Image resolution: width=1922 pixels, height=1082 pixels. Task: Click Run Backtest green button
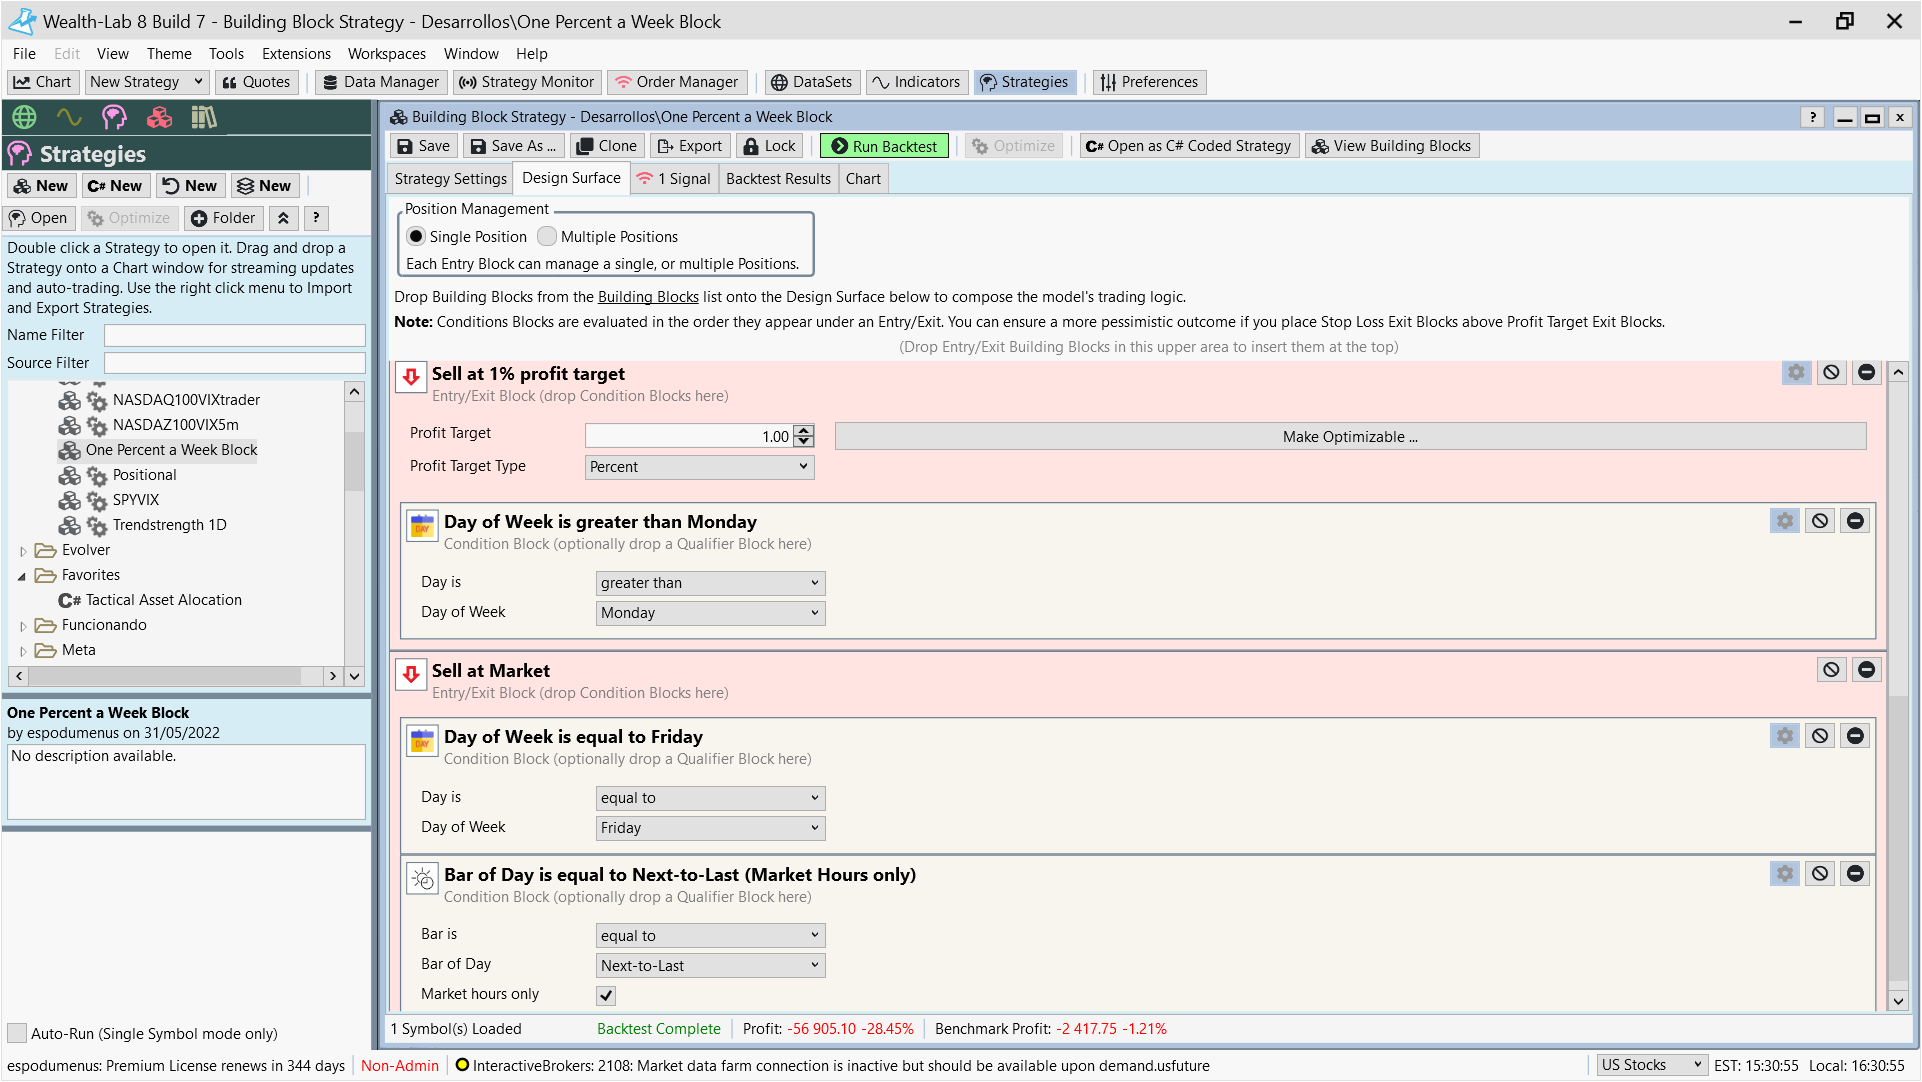884,146
